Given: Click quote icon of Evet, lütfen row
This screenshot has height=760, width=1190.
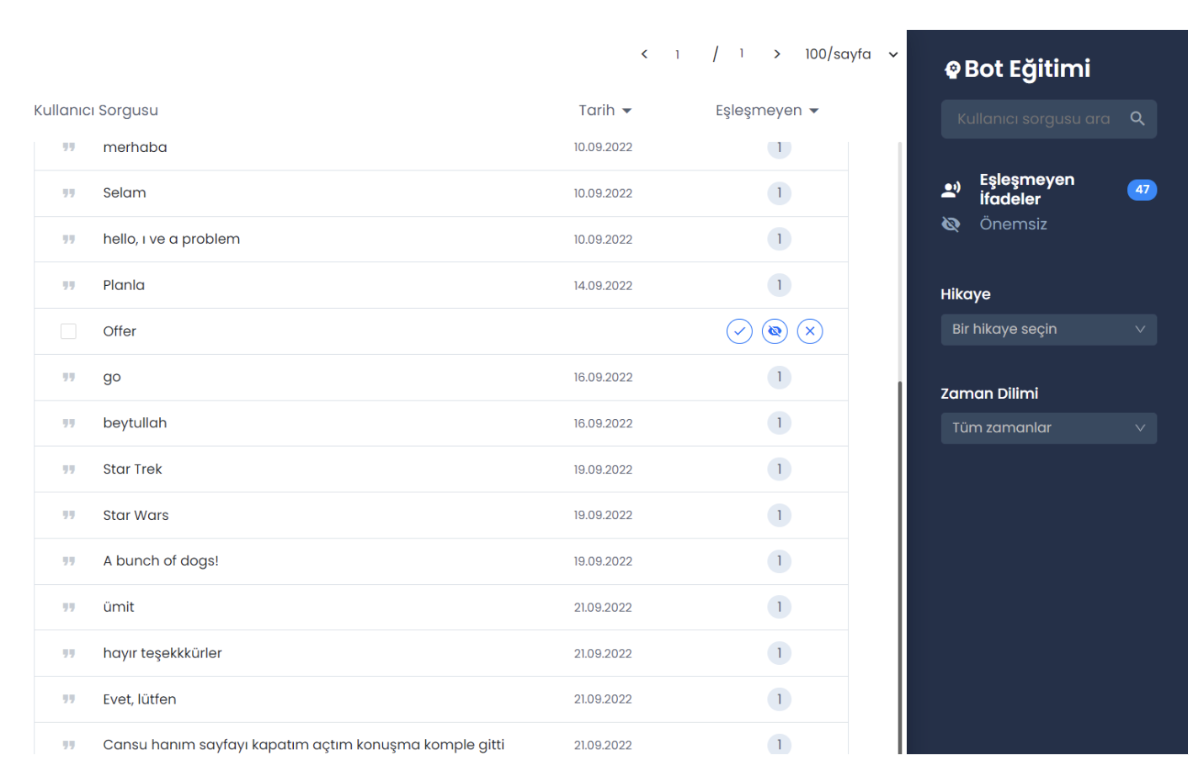Looking at the screenshot, I should pos(69,699).
